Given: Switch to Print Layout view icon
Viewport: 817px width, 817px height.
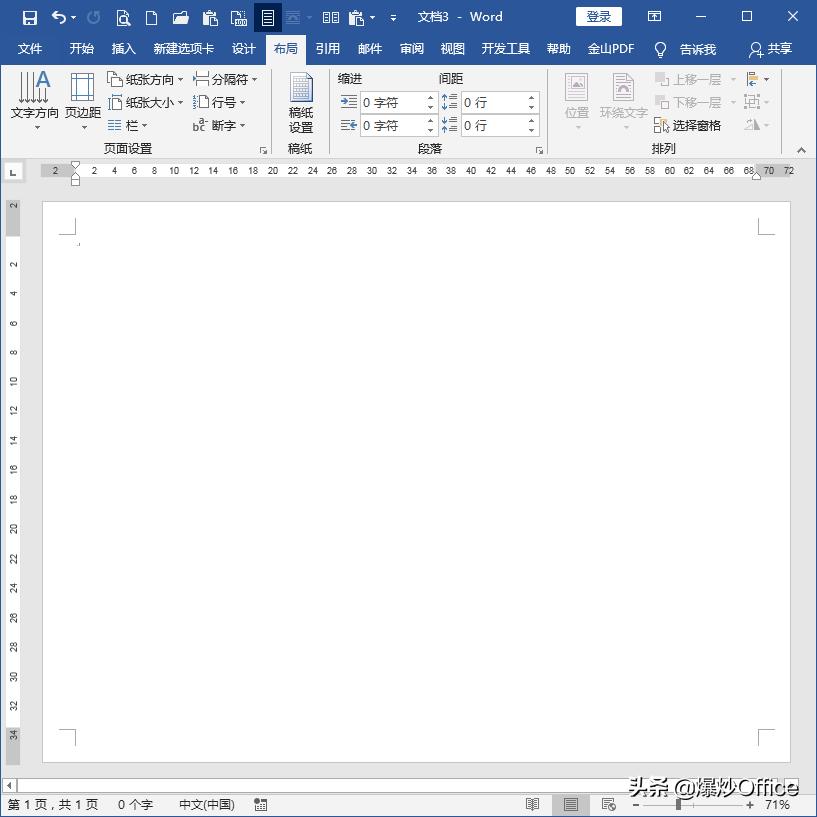Looking at the screenshot, I should (571, 804).
